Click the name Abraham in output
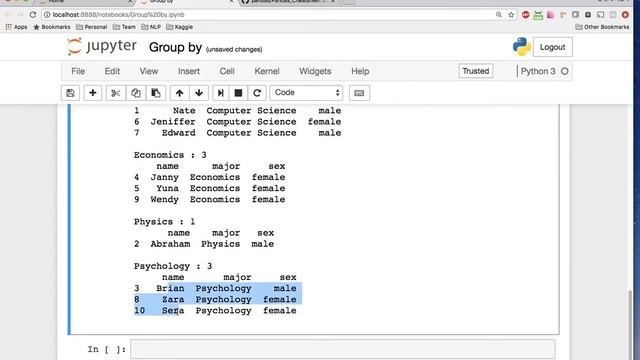This screenshot has height=360, width=640. (170, 244)
